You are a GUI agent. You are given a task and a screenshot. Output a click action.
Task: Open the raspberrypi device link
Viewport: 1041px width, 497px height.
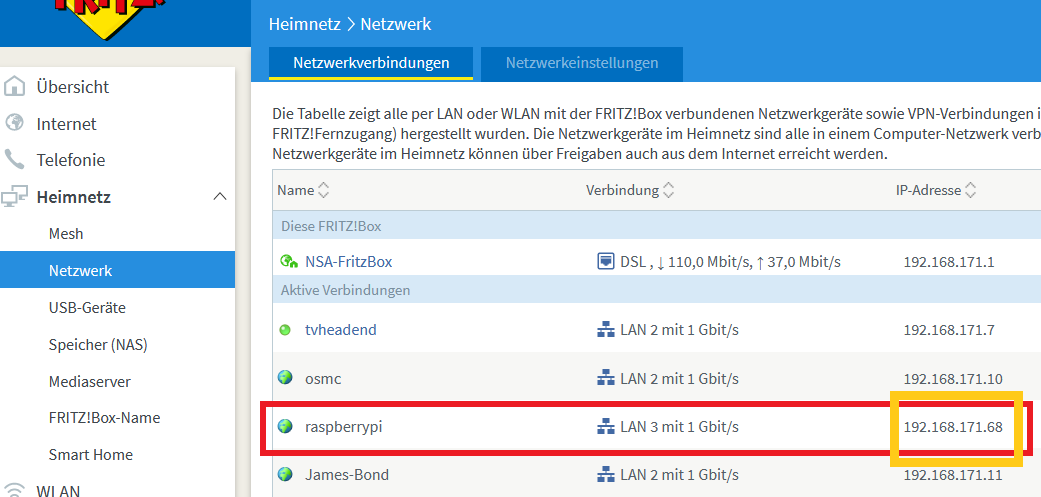click(344, 427)
